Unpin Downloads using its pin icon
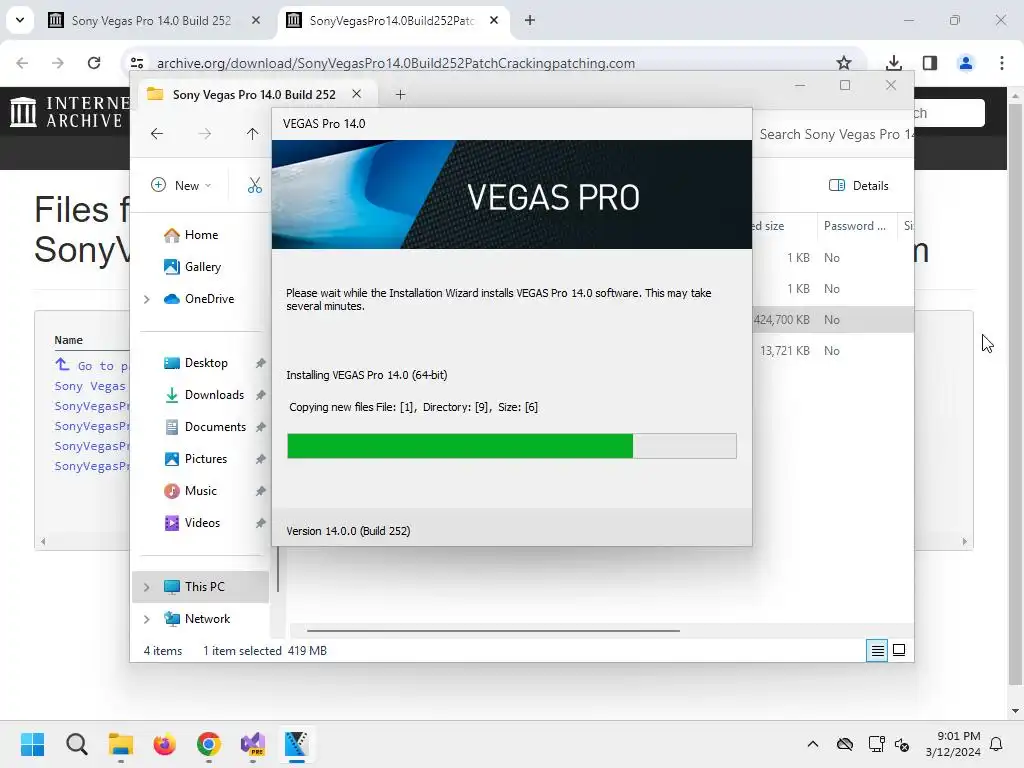This screenshot has height=768, width=1024. [x=261, y=395]
